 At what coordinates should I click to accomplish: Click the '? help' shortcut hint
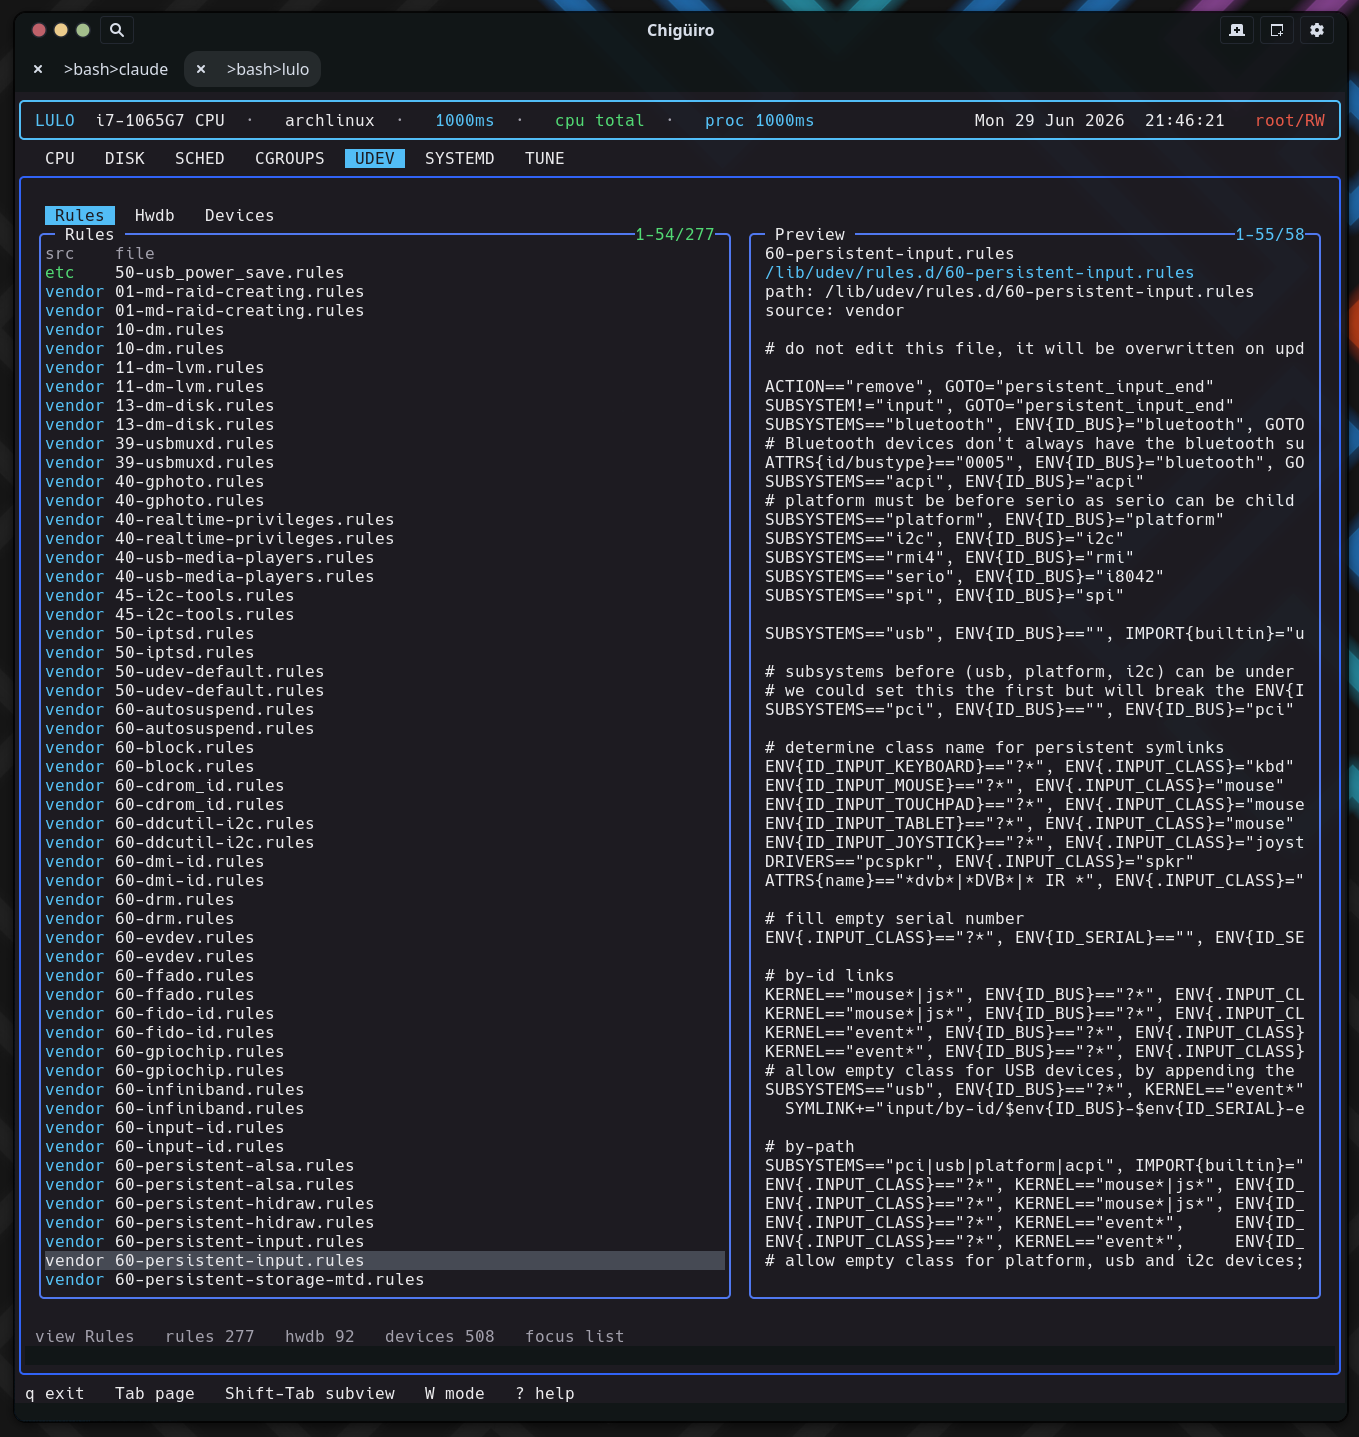pos(545,1393)
